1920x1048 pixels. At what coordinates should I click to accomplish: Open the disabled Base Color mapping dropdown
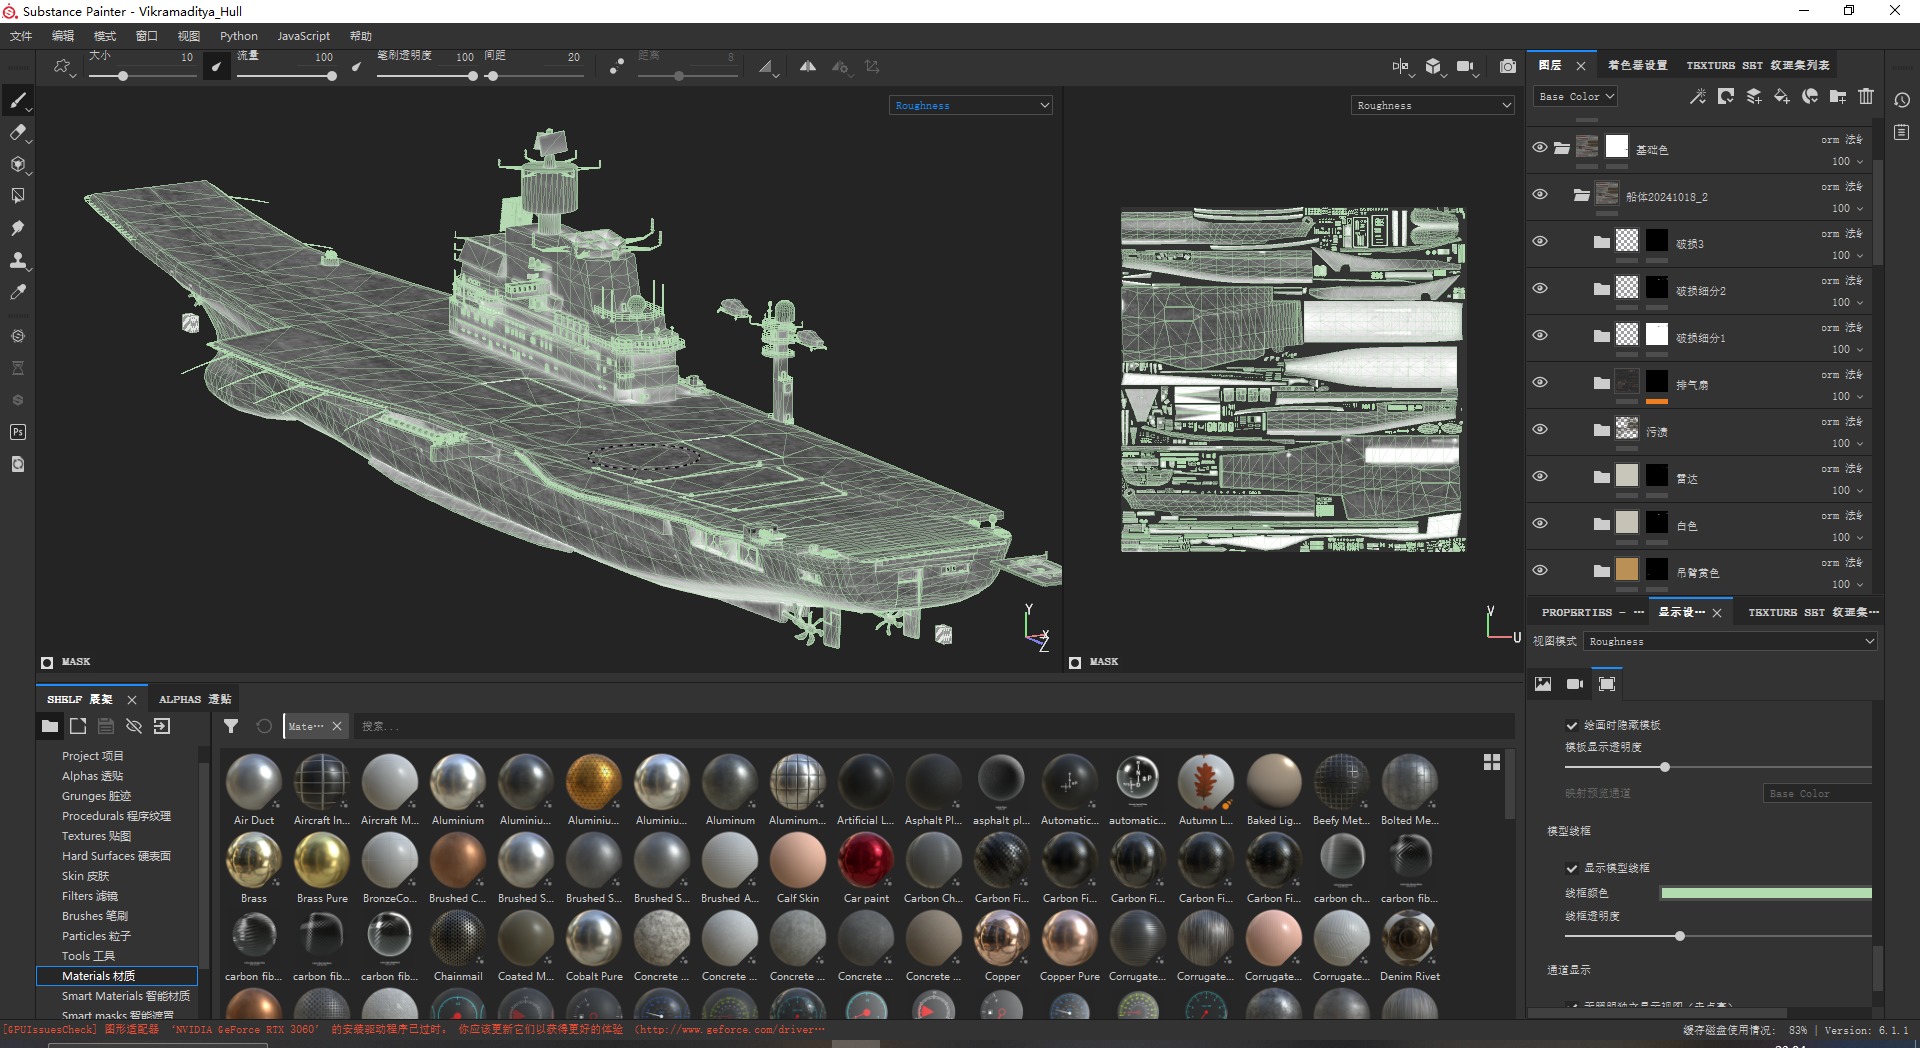pyautogui.click(x=1817, y=793)
